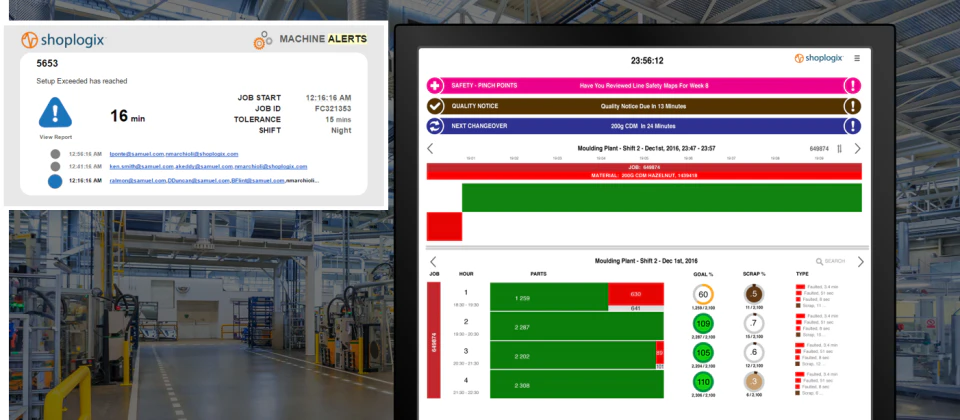Click the scrap gauge showing .7

[x=754, y=323]
